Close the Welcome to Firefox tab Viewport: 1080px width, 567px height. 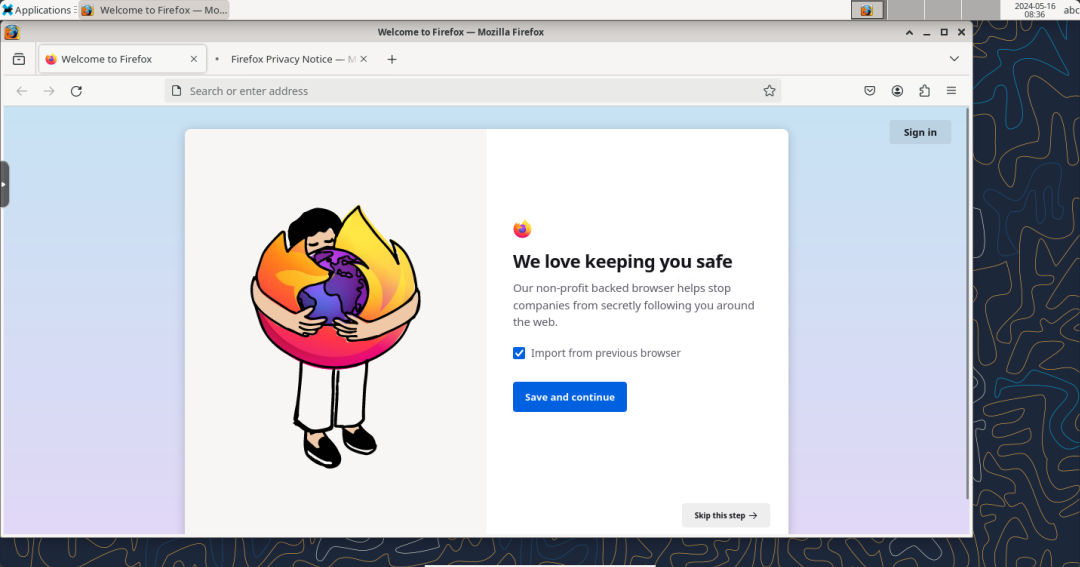click(x=194, y=59)
